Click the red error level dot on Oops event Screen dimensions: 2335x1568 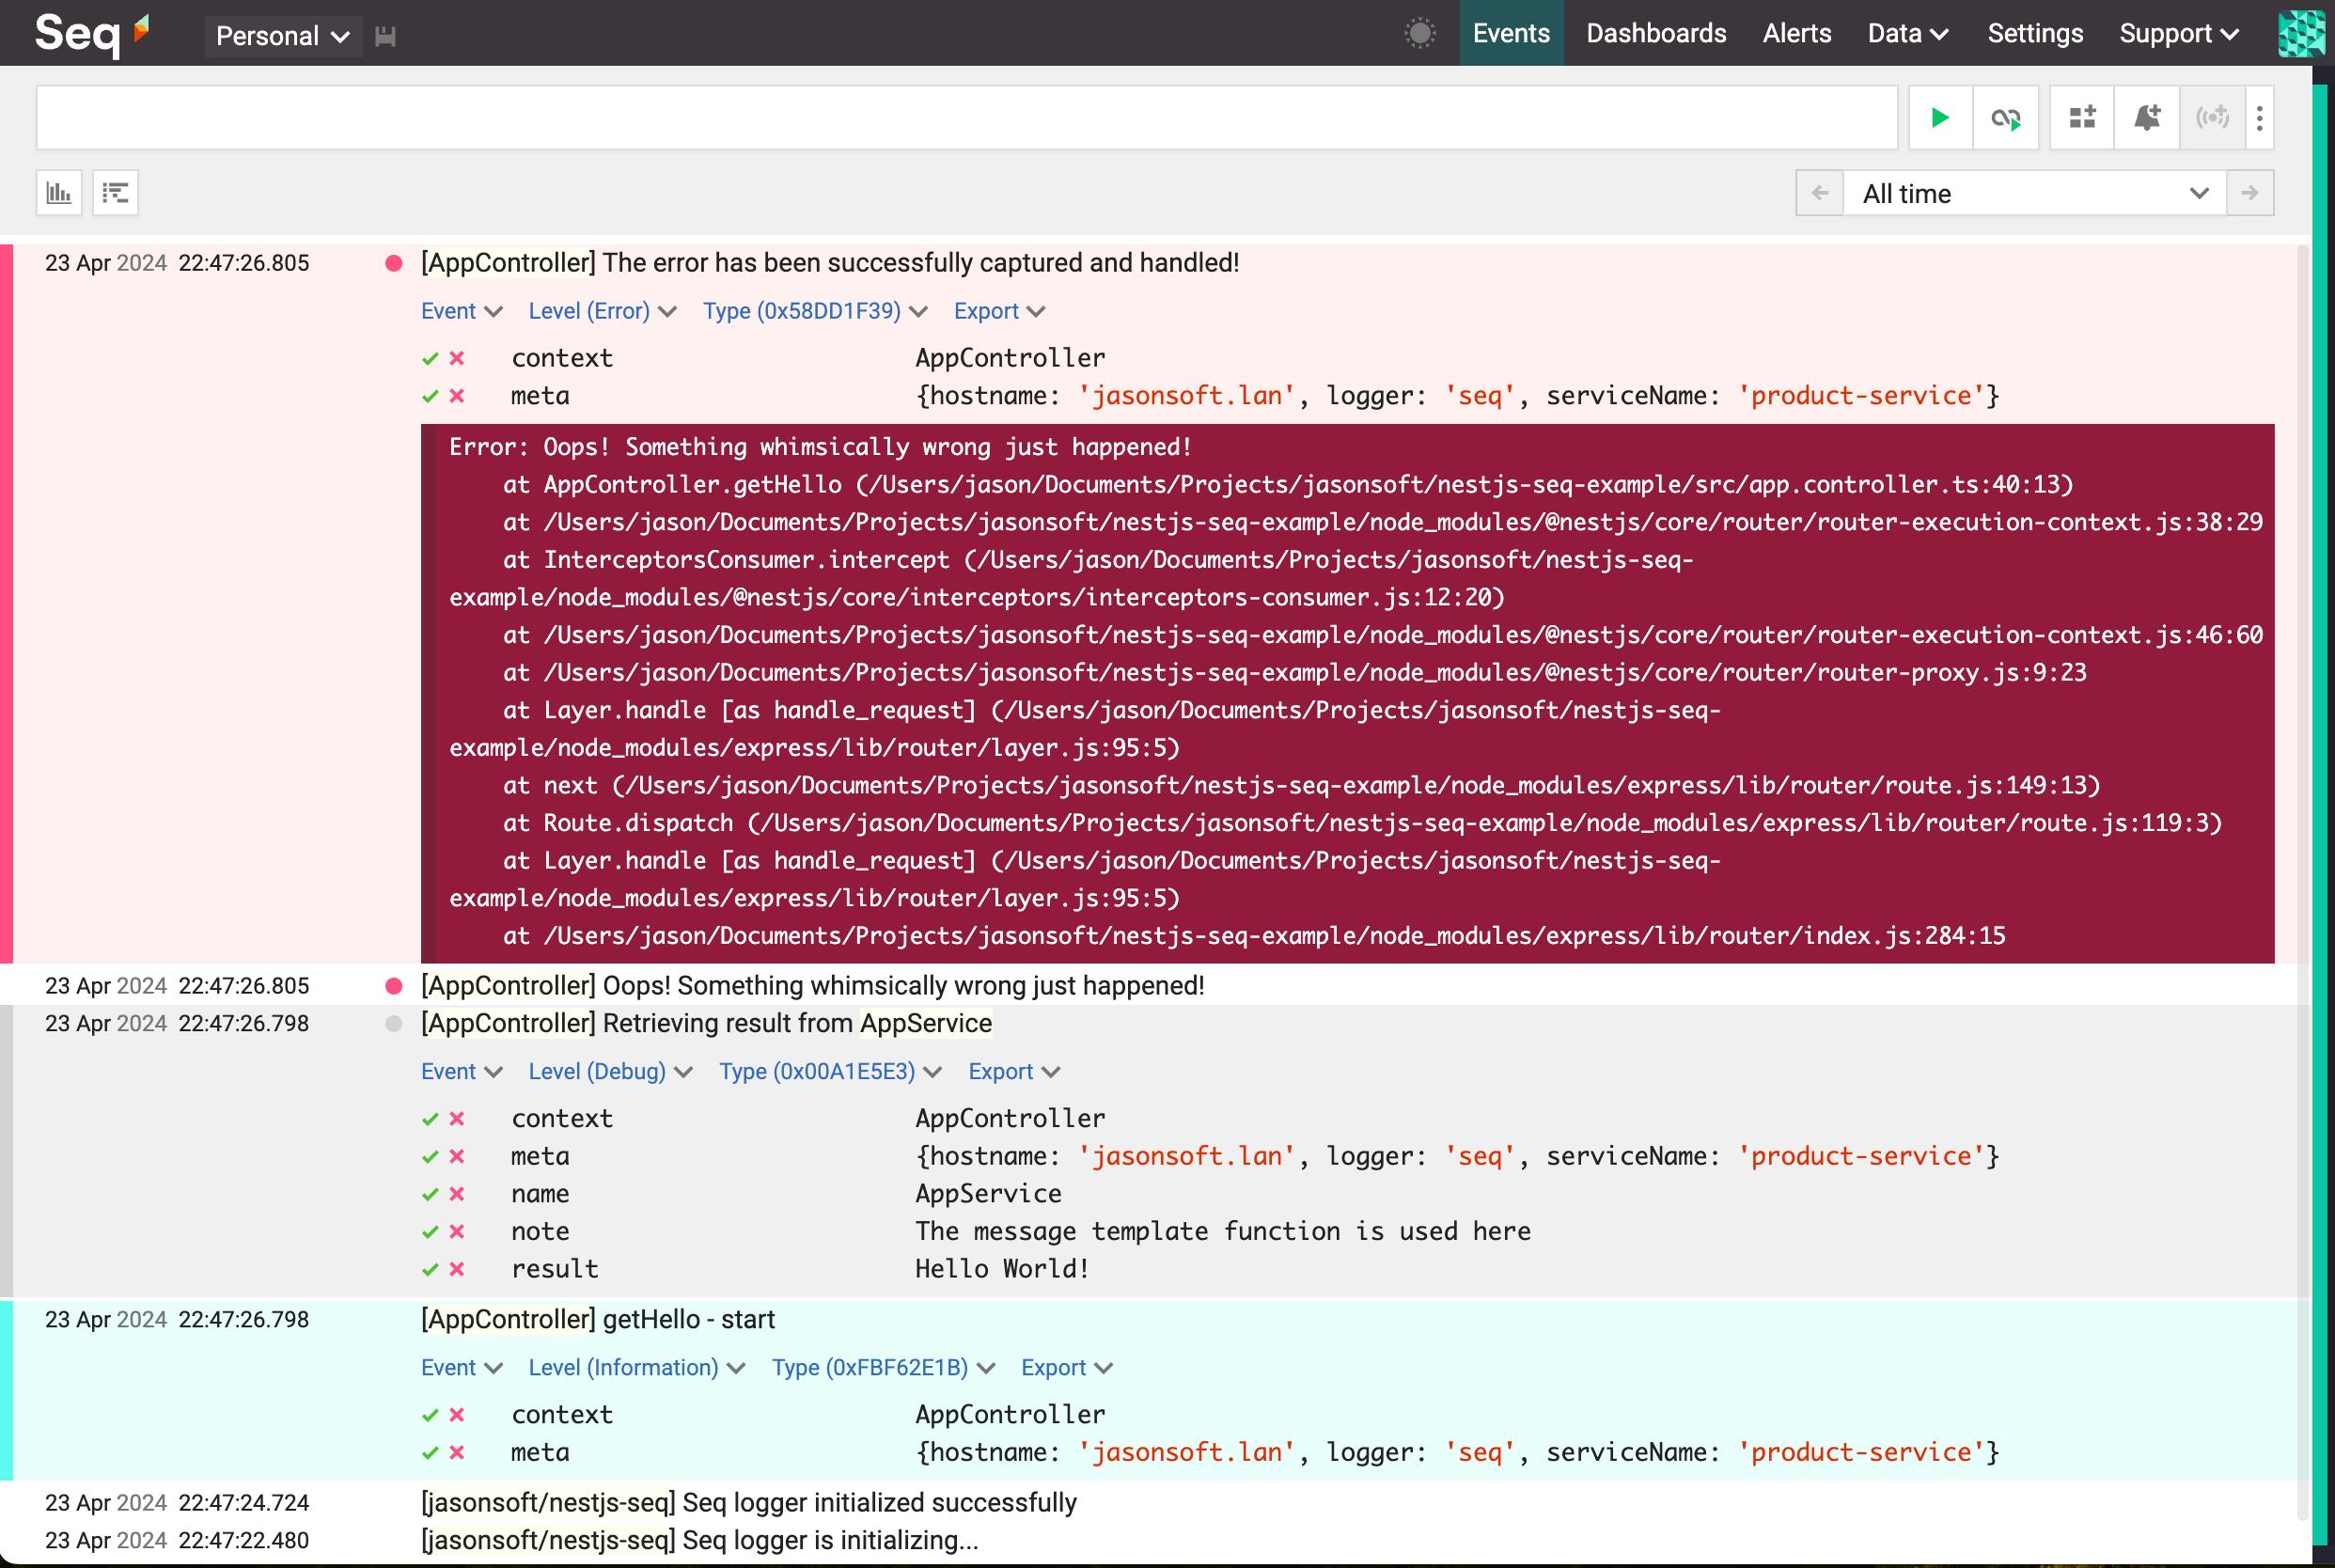click(x=394, y=986)
